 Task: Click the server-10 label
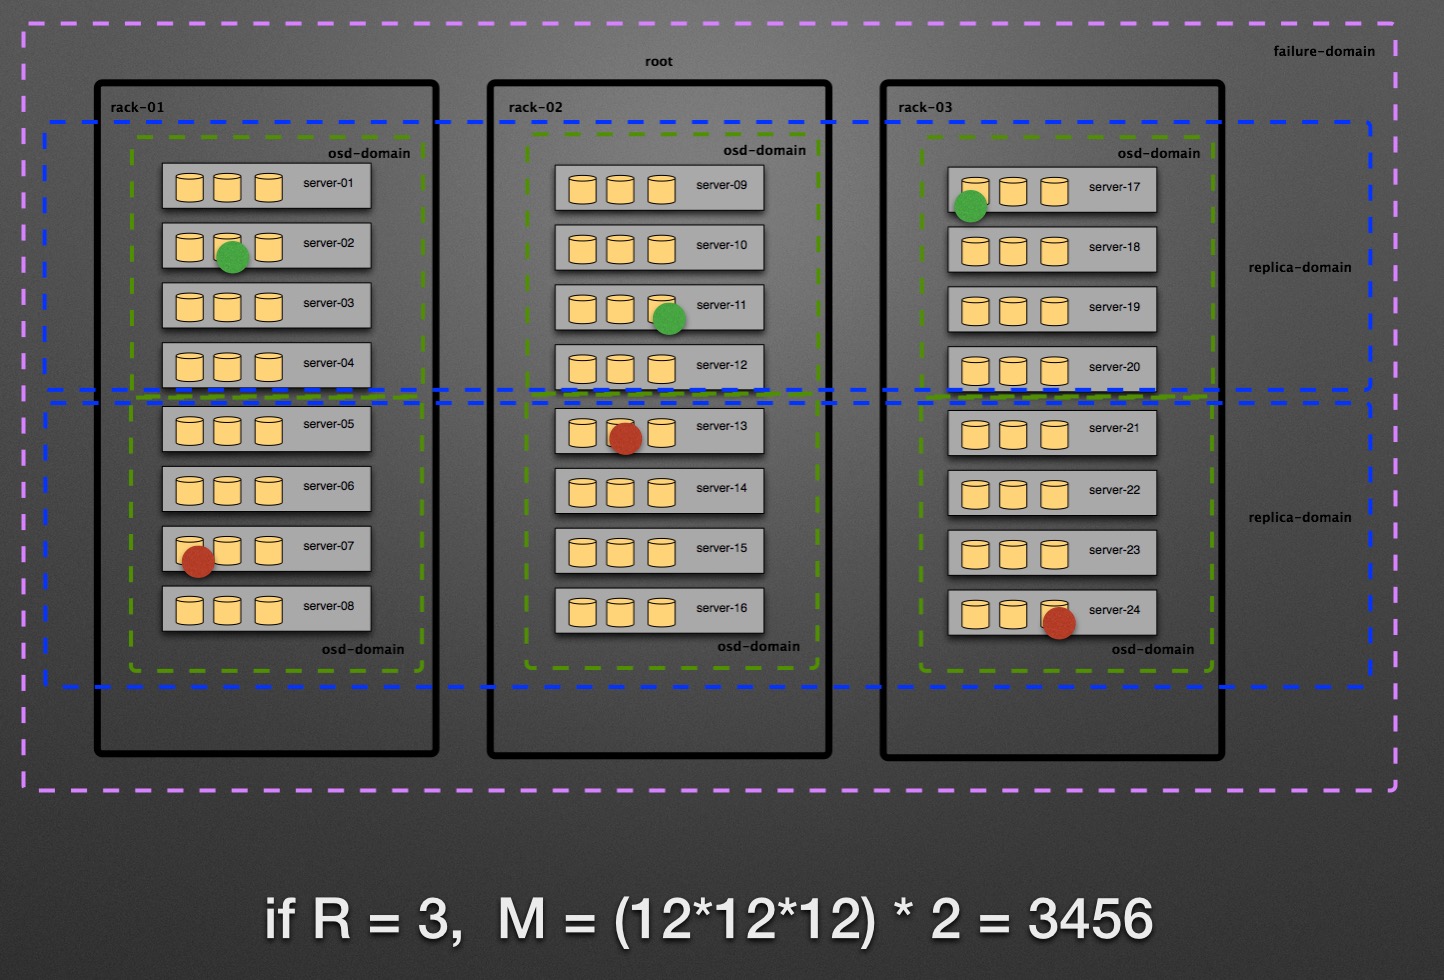tap(721, 245)
